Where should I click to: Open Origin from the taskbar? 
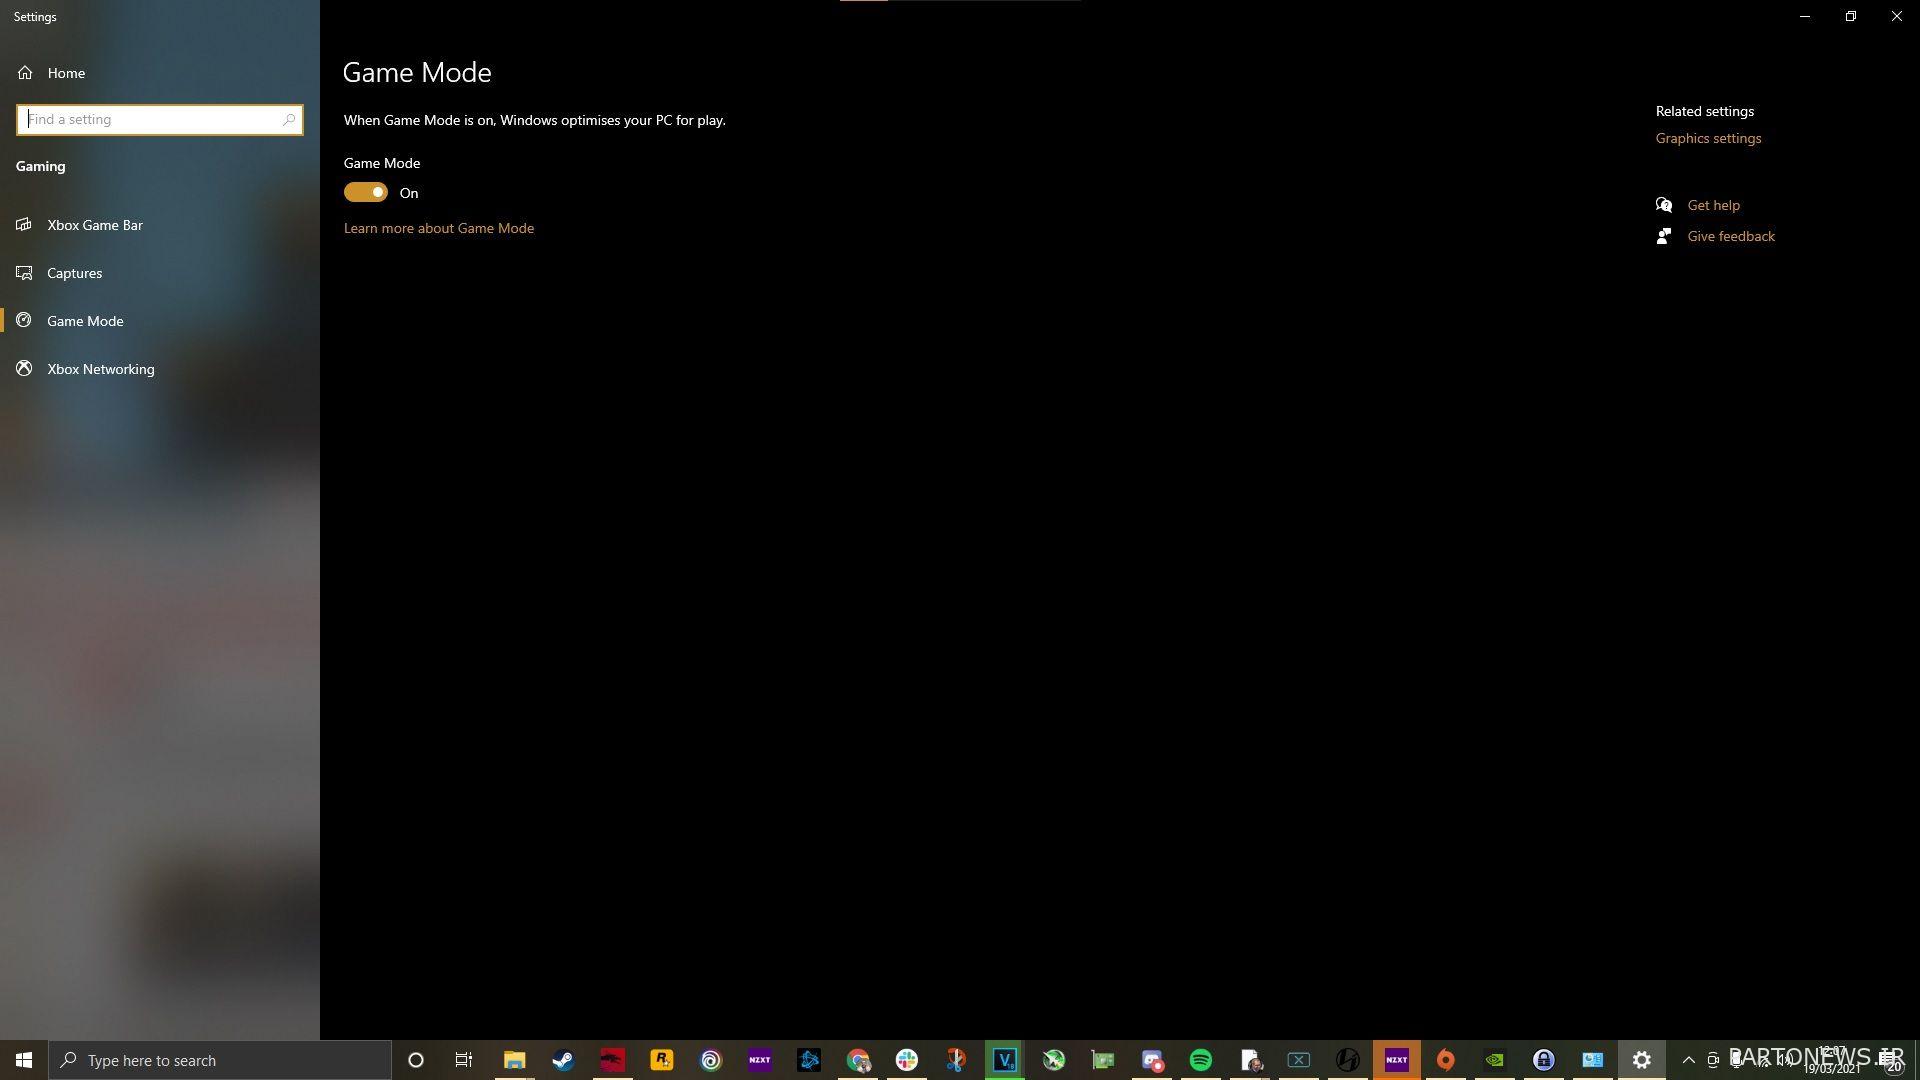(x=1446, y=1060)
